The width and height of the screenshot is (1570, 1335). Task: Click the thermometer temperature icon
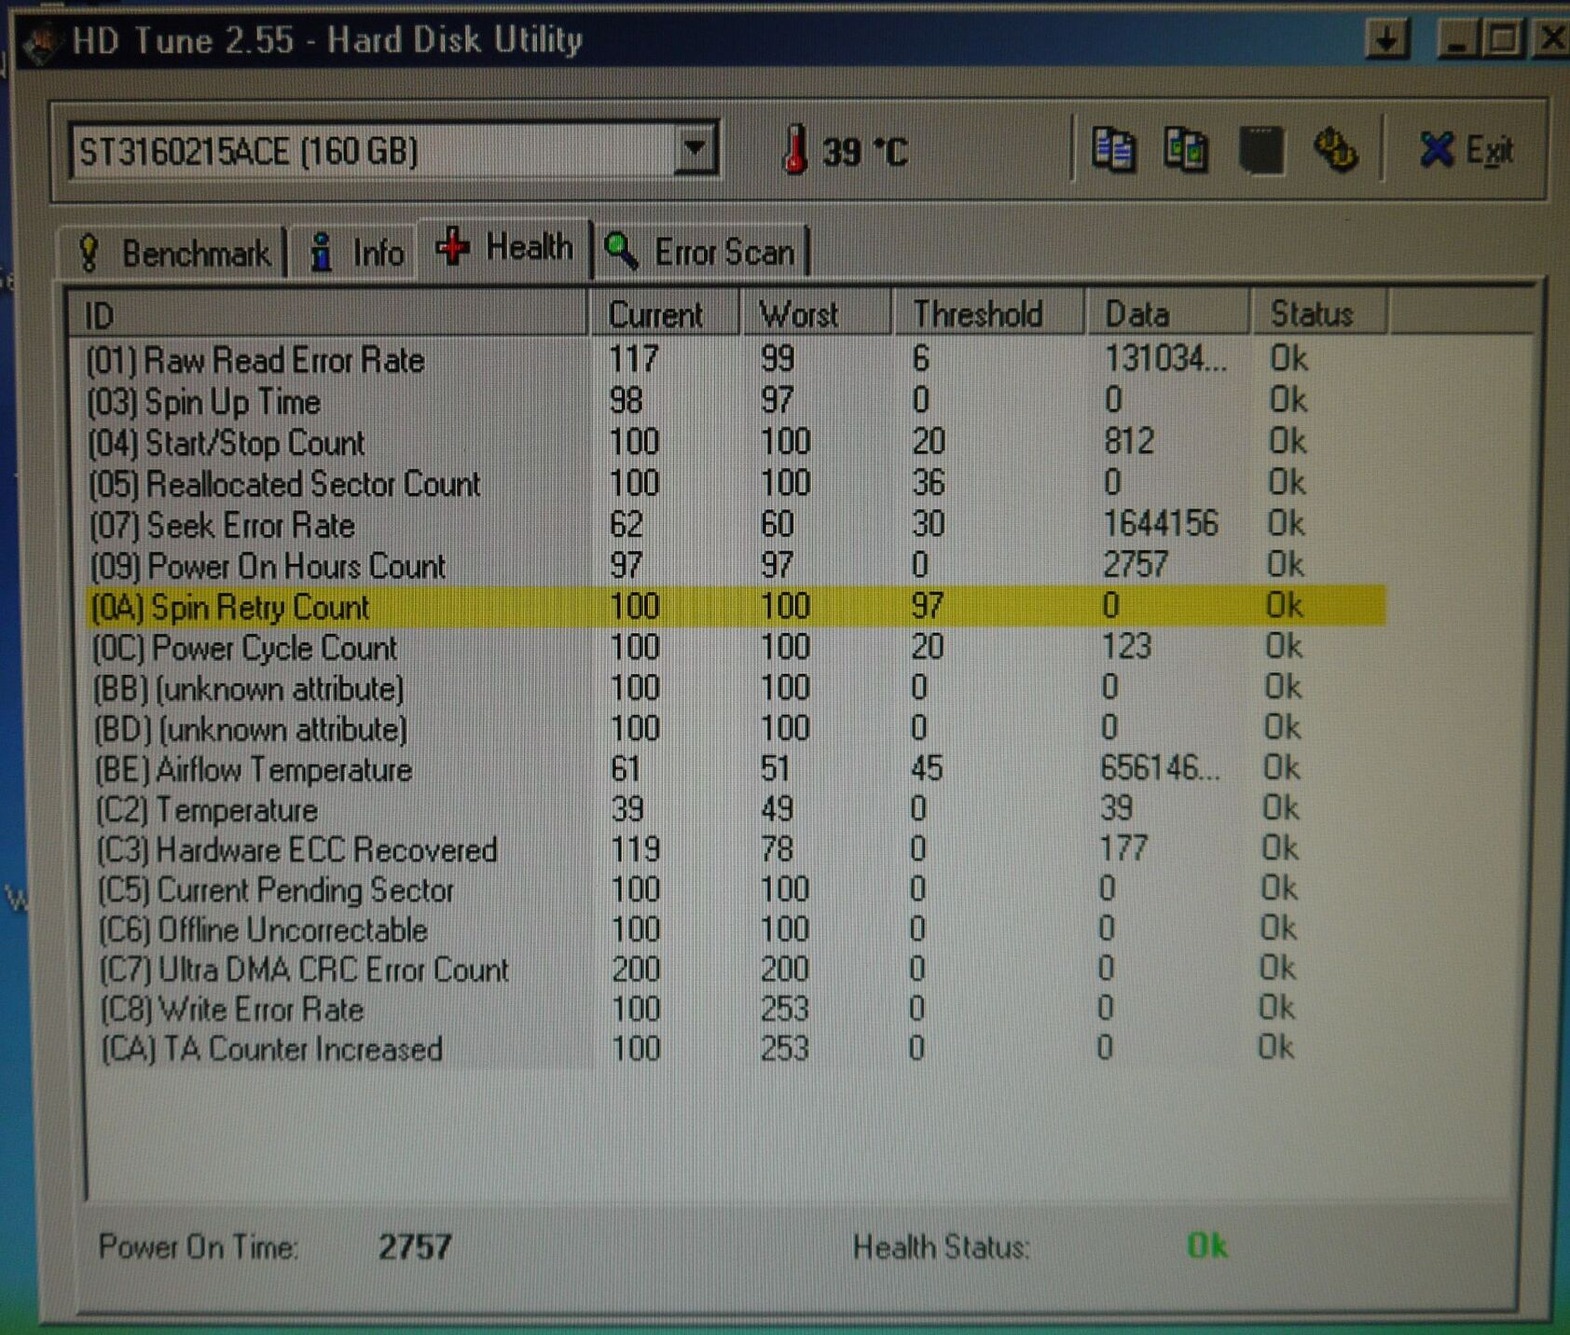point(795,150)
